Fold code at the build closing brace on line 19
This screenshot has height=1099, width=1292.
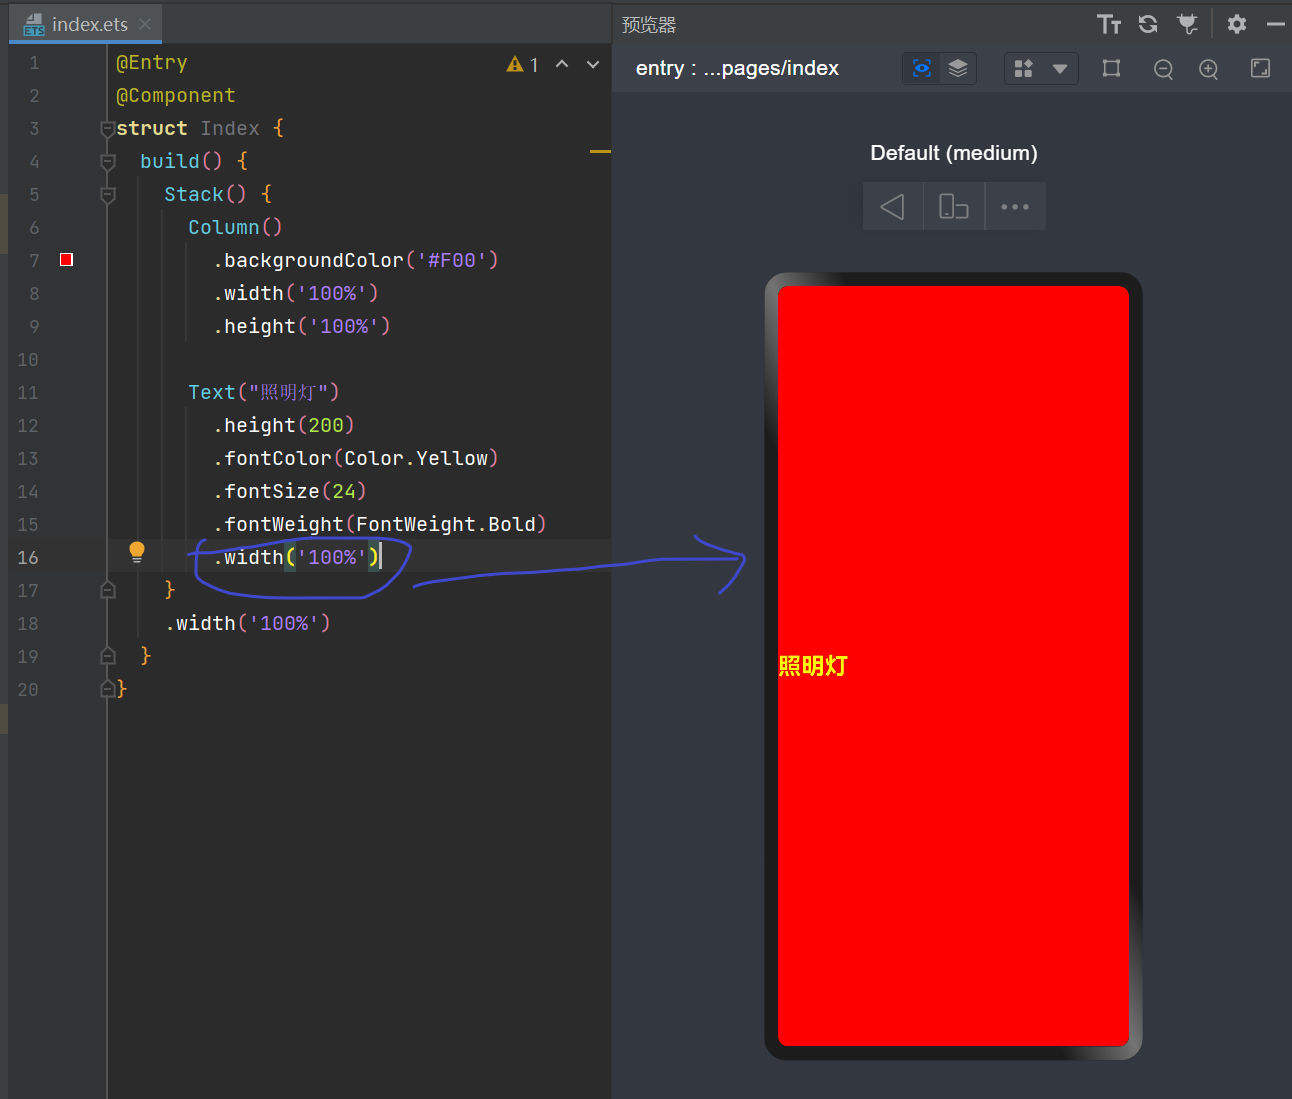pyautogui.click(x=108, y=657)
